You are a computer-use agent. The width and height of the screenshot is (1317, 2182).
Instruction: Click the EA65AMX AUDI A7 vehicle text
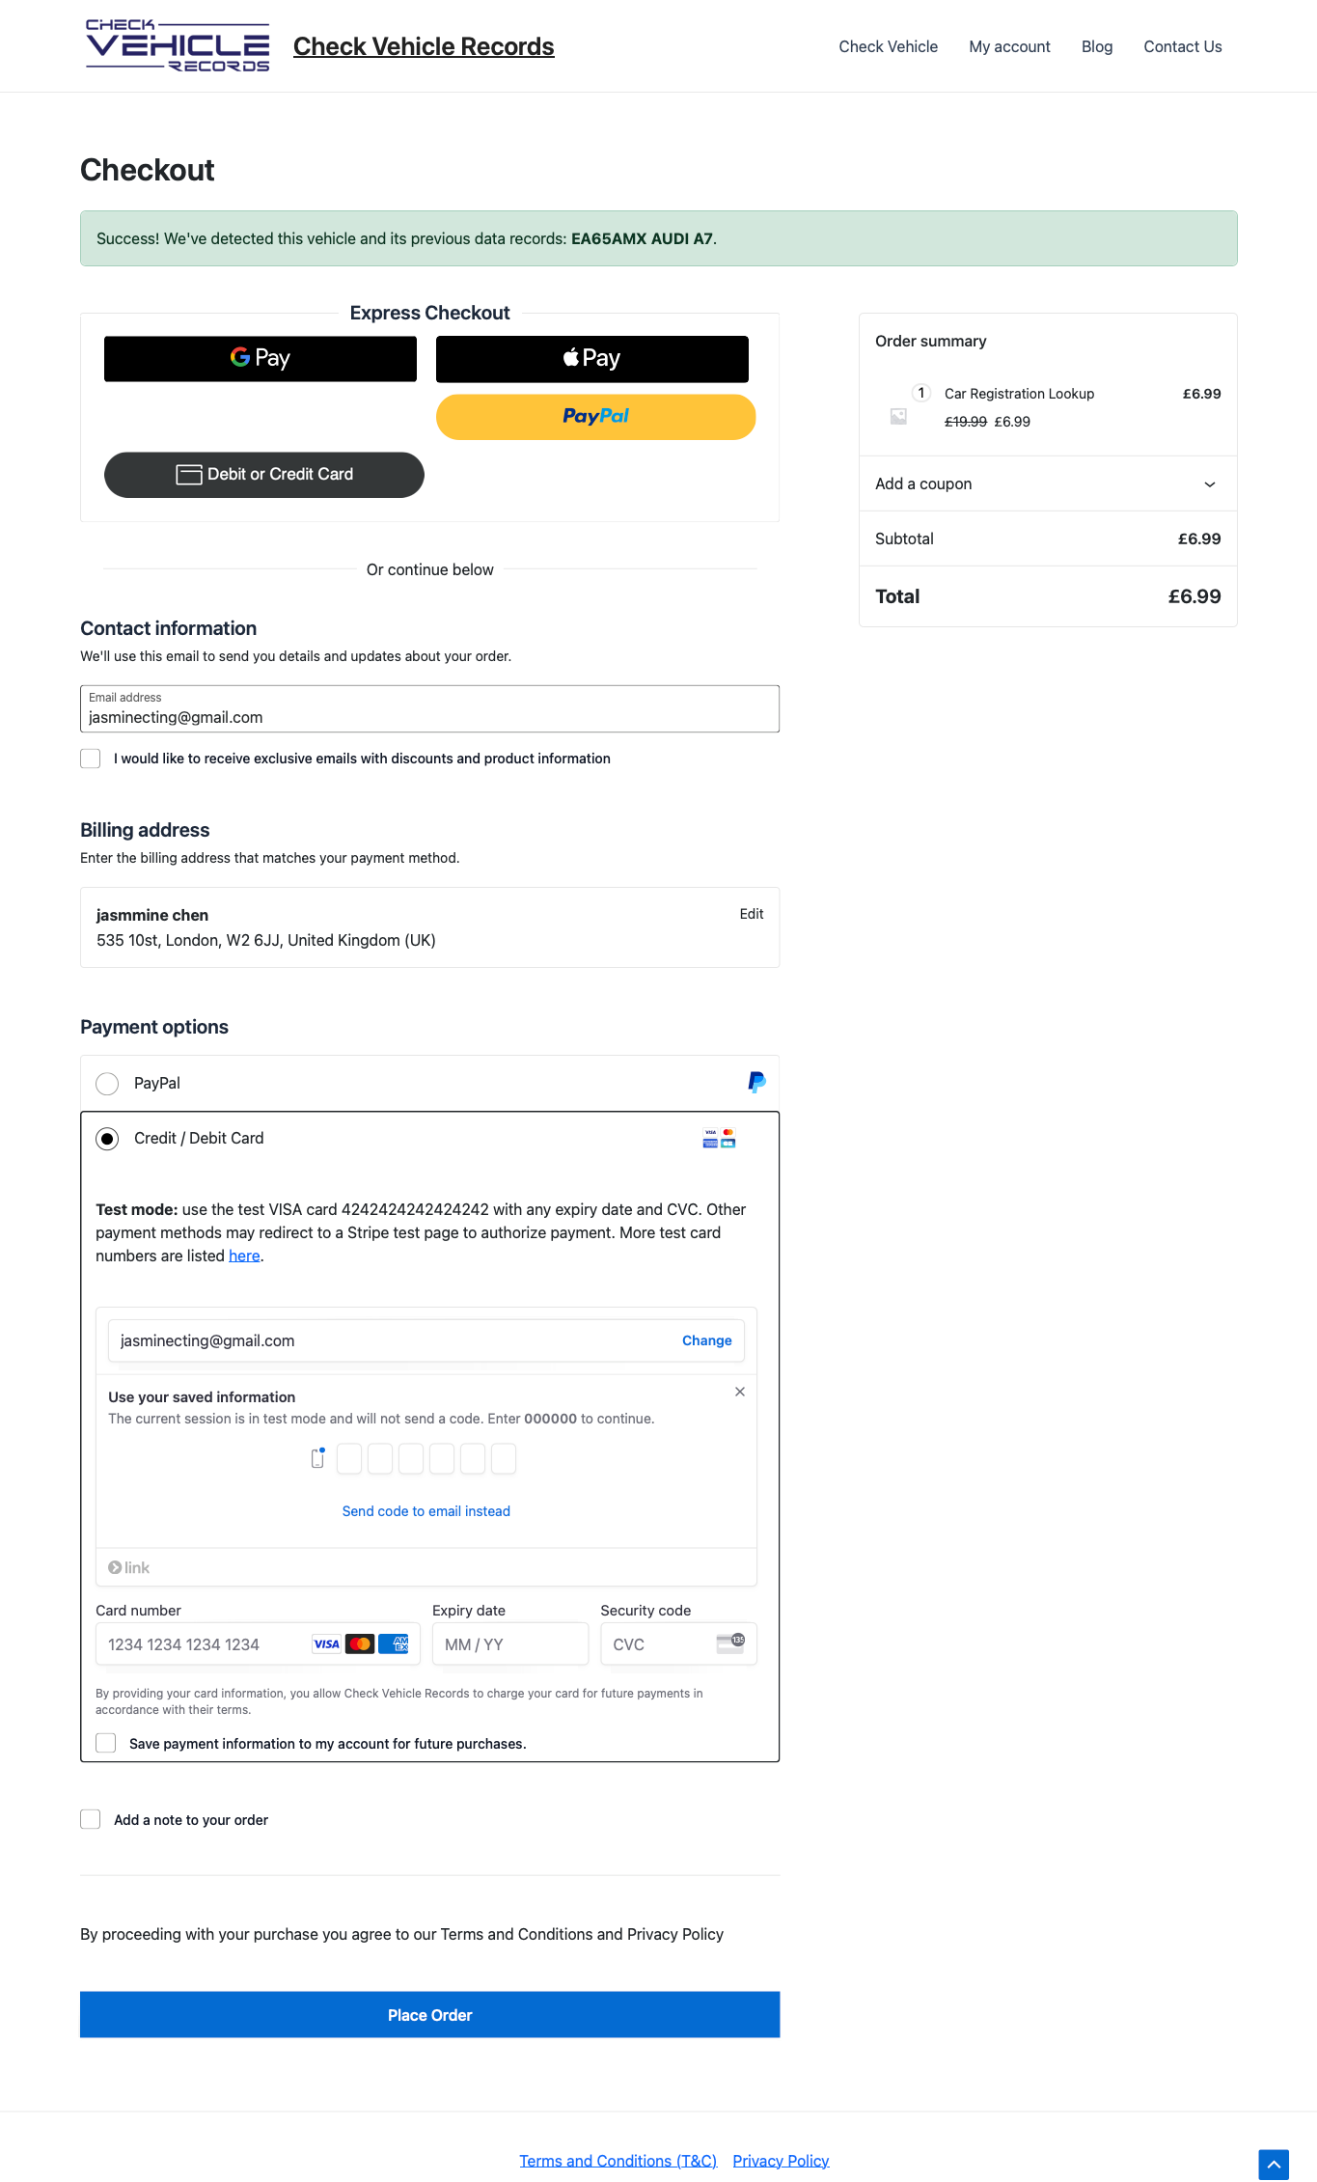click(642, 239)
